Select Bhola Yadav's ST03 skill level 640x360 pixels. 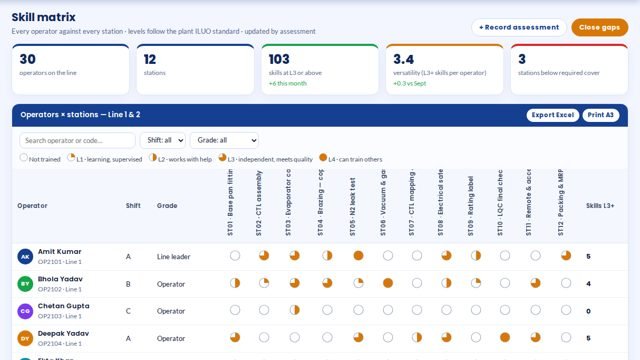295,283
